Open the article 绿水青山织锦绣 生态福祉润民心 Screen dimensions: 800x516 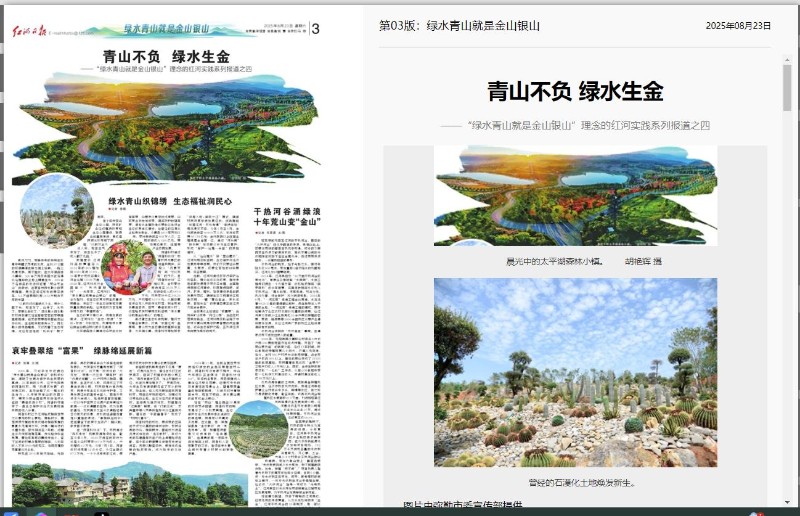[176, 201]
